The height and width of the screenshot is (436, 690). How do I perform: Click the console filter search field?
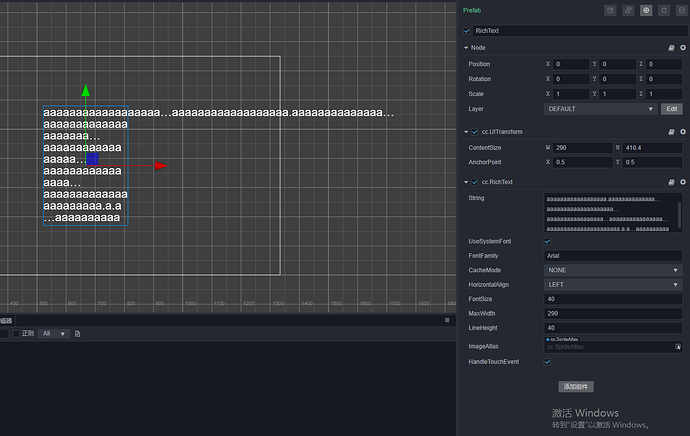[4, 334]
